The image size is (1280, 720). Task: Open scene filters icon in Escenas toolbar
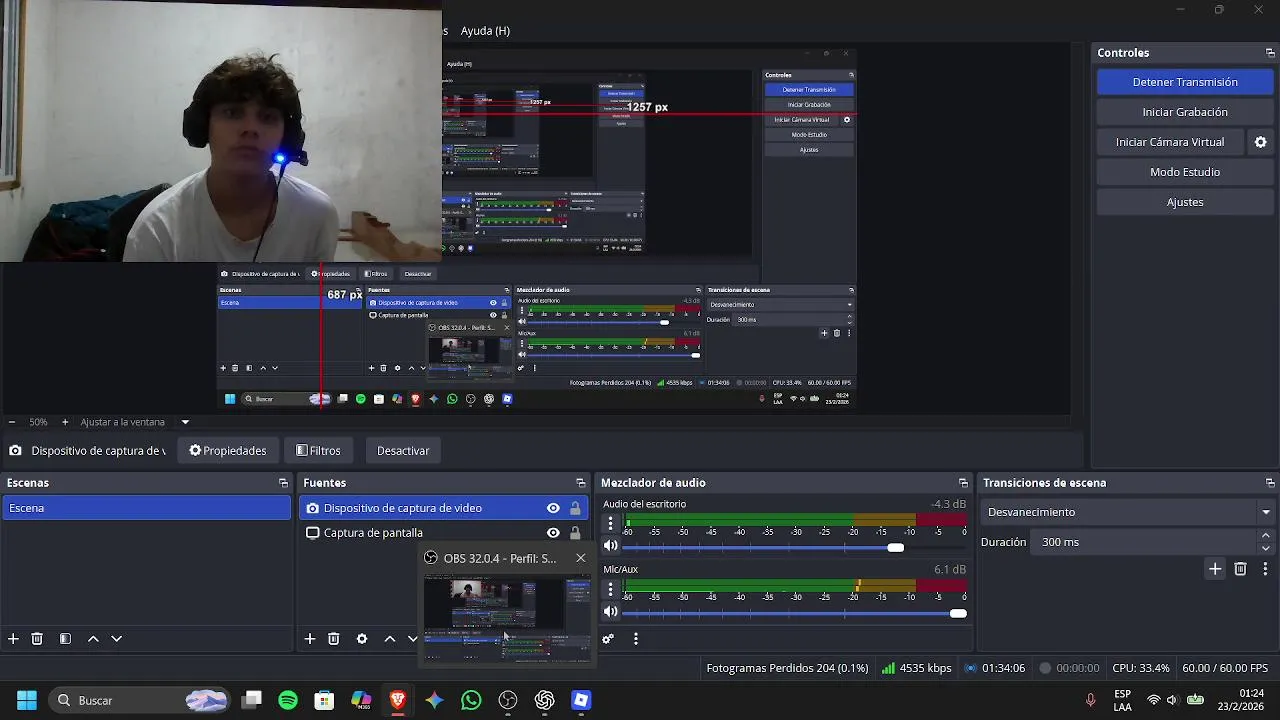(65, 639)
